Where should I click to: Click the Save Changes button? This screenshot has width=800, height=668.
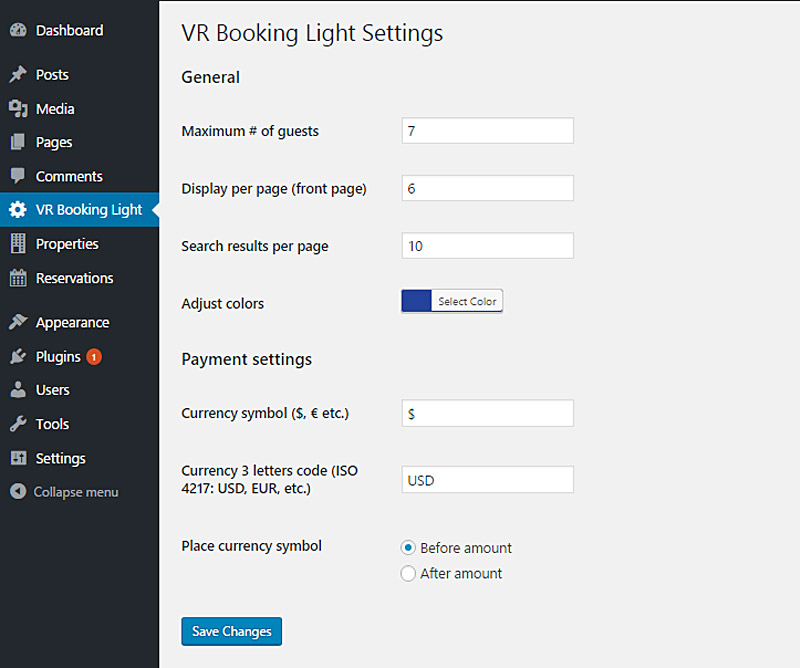tap(232, 631)
